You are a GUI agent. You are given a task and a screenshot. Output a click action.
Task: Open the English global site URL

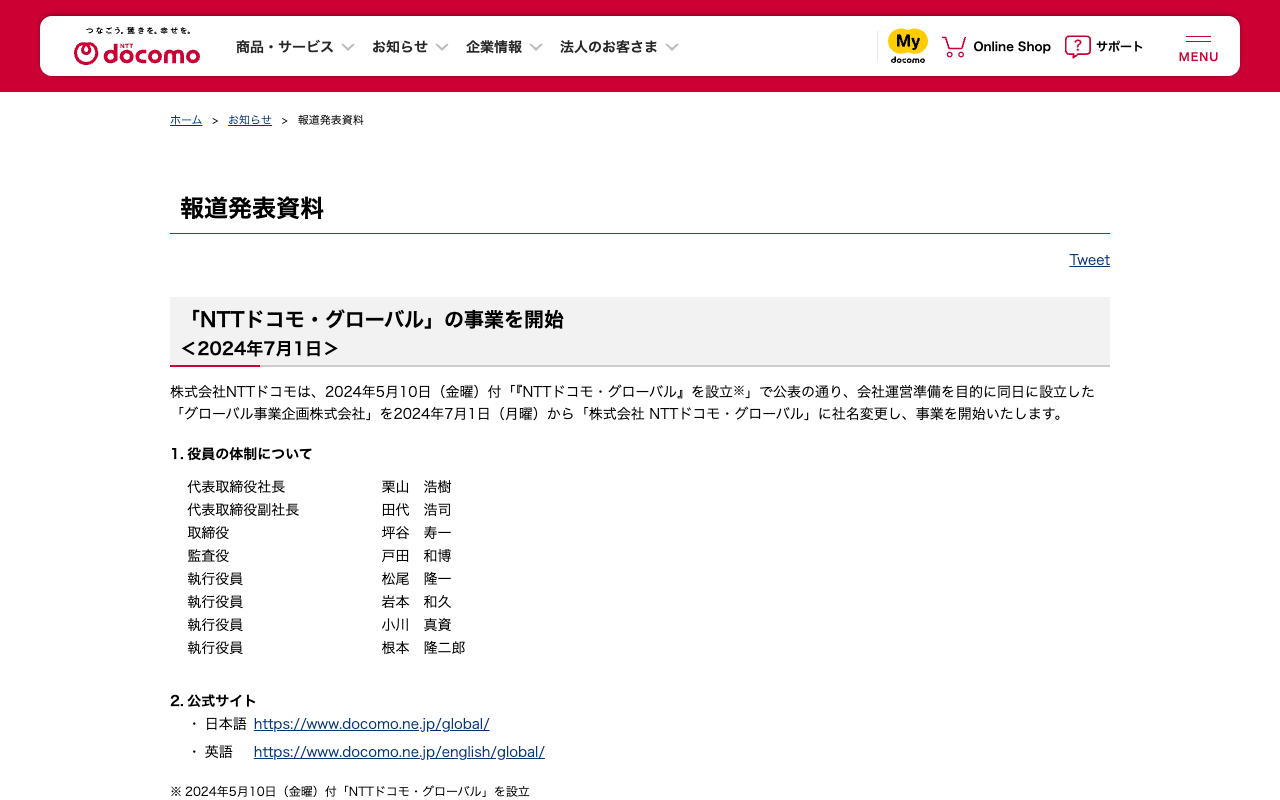399,752
